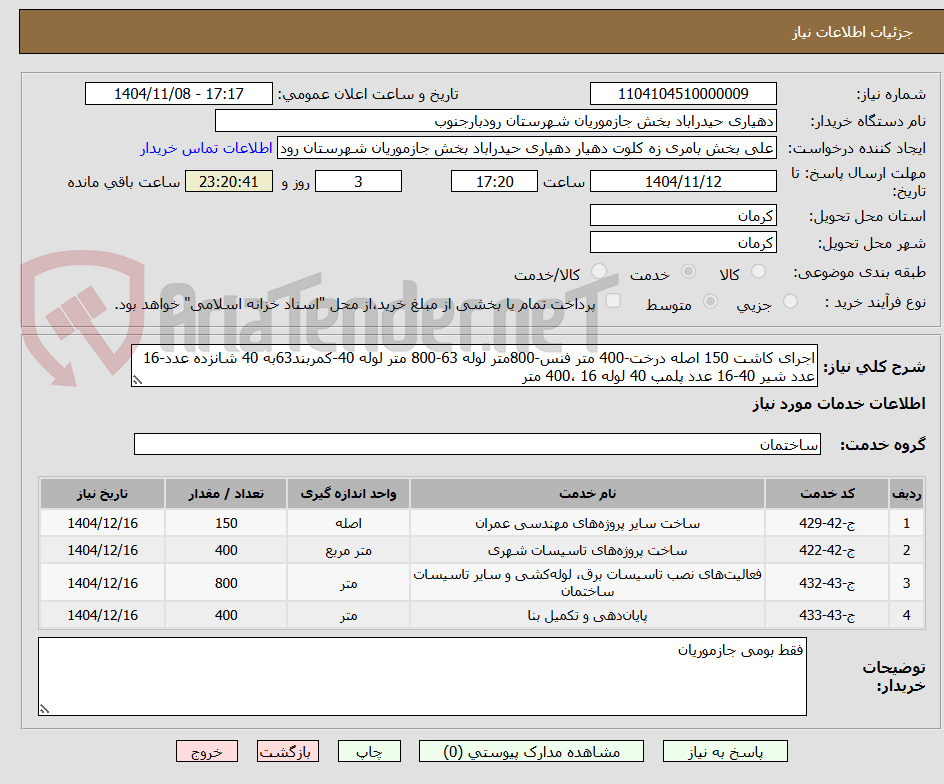Screen dimensions: 944x784
Task: Choose the متوسط purchase type radio
Action: click(x=710, y=301)
